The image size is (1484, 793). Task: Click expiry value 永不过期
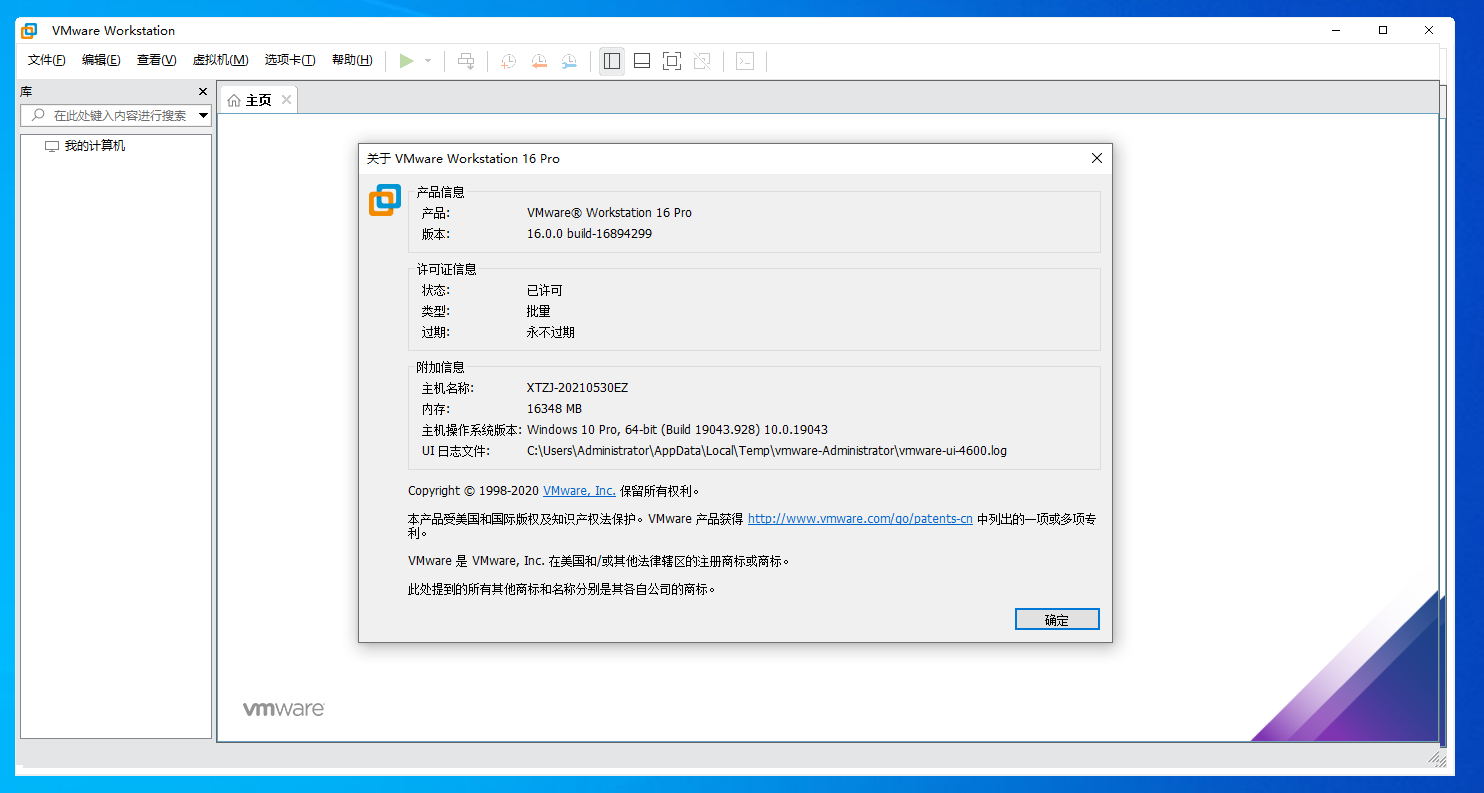coord(551,332)
